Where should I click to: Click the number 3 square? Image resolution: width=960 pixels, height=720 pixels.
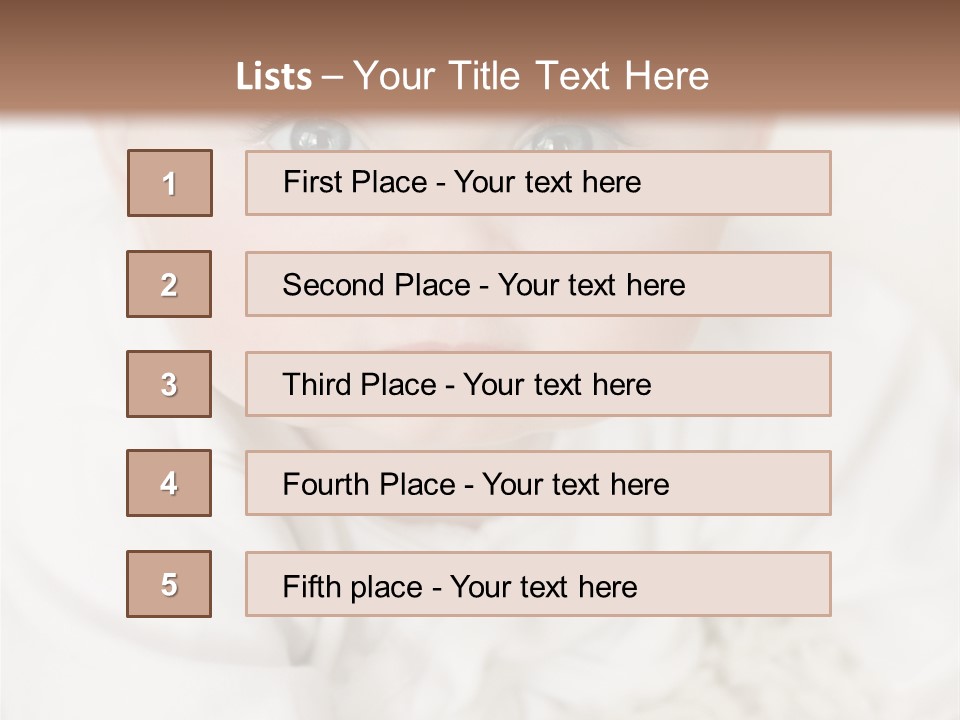[169, 384]
